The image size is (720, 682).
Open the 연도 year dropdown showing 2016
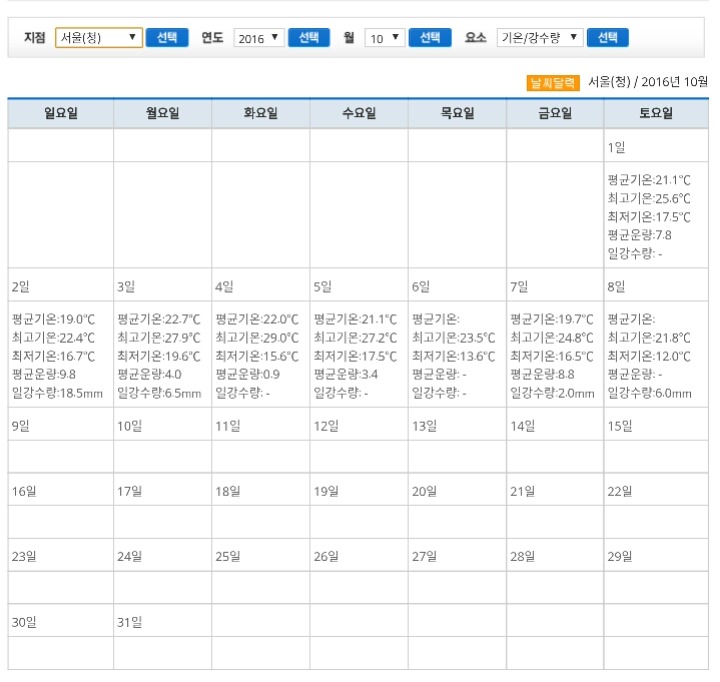click(259, 38)
